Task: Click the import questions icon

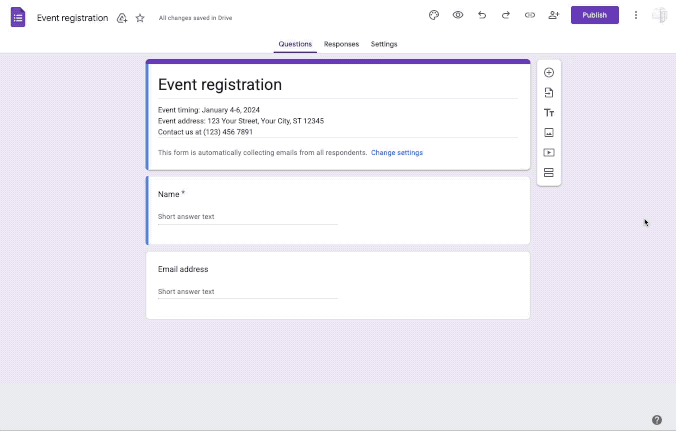Action: coord(549,93)
